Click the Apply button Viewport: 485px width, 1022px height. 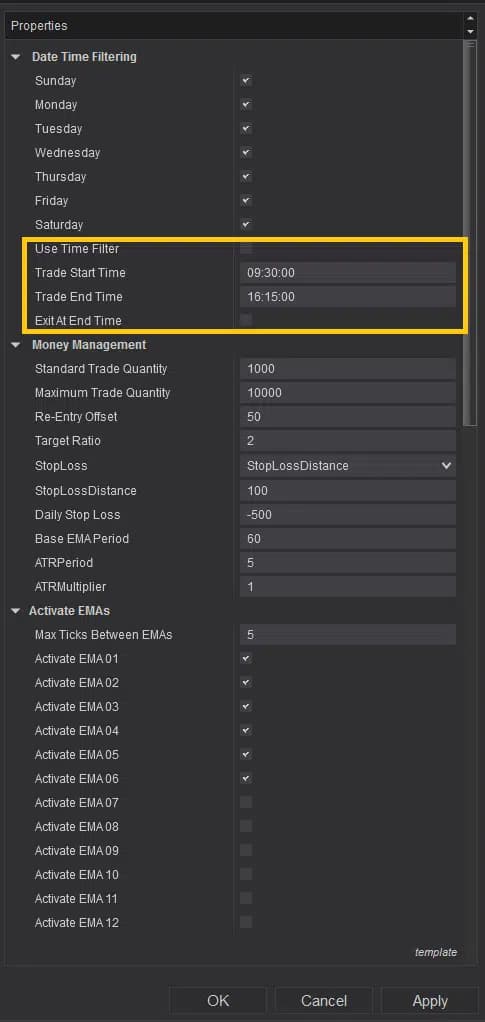(x=430, y=1000)
